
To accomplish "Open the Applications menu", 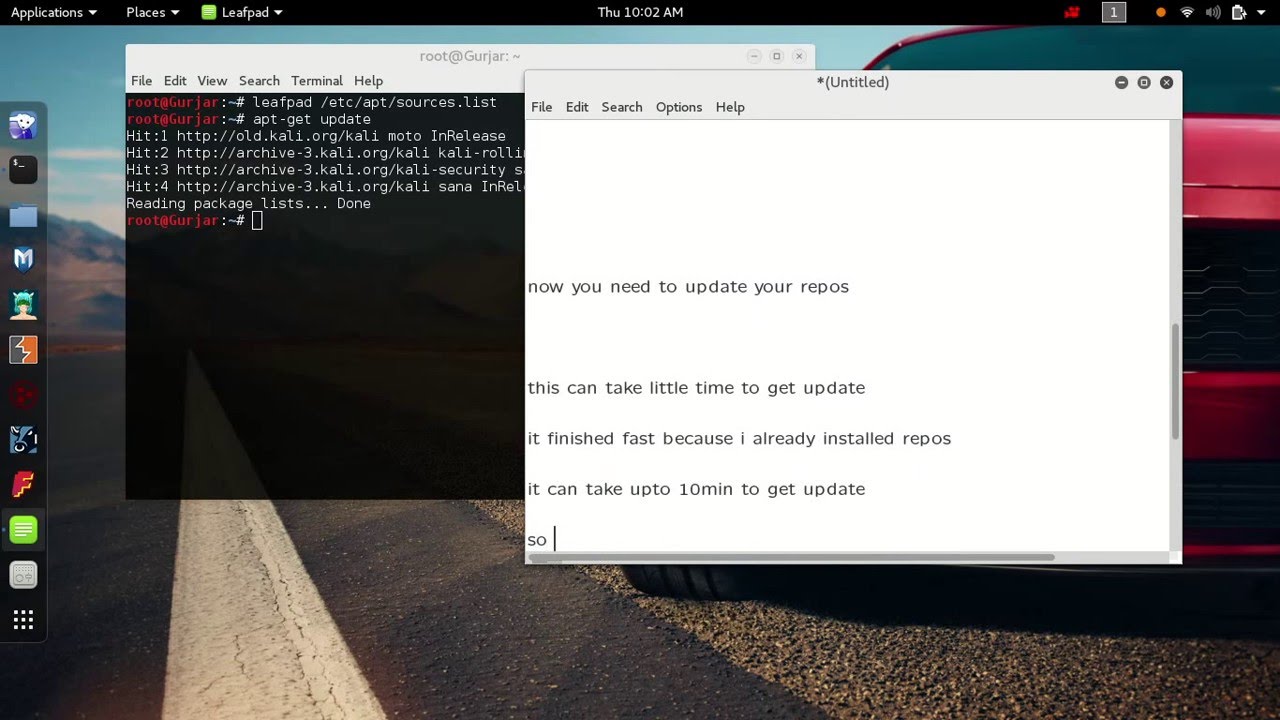I will 54,12.
